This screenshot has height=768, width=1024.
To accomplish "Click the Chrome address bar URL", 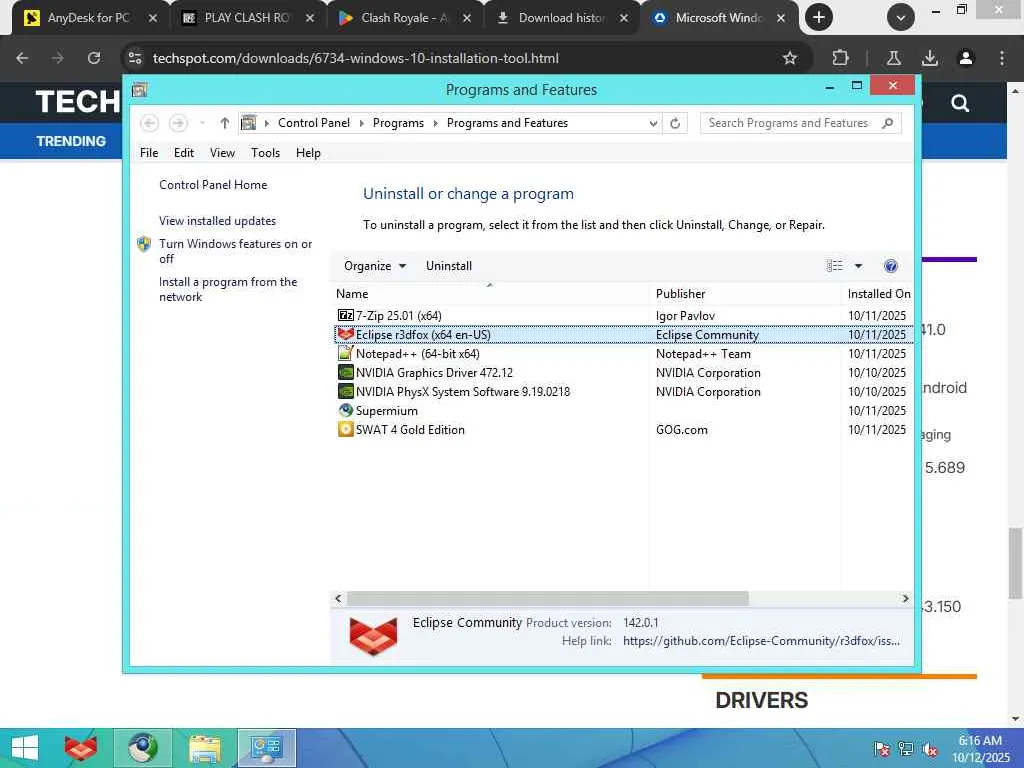I will pyautogui.click(x=355, y=58).
